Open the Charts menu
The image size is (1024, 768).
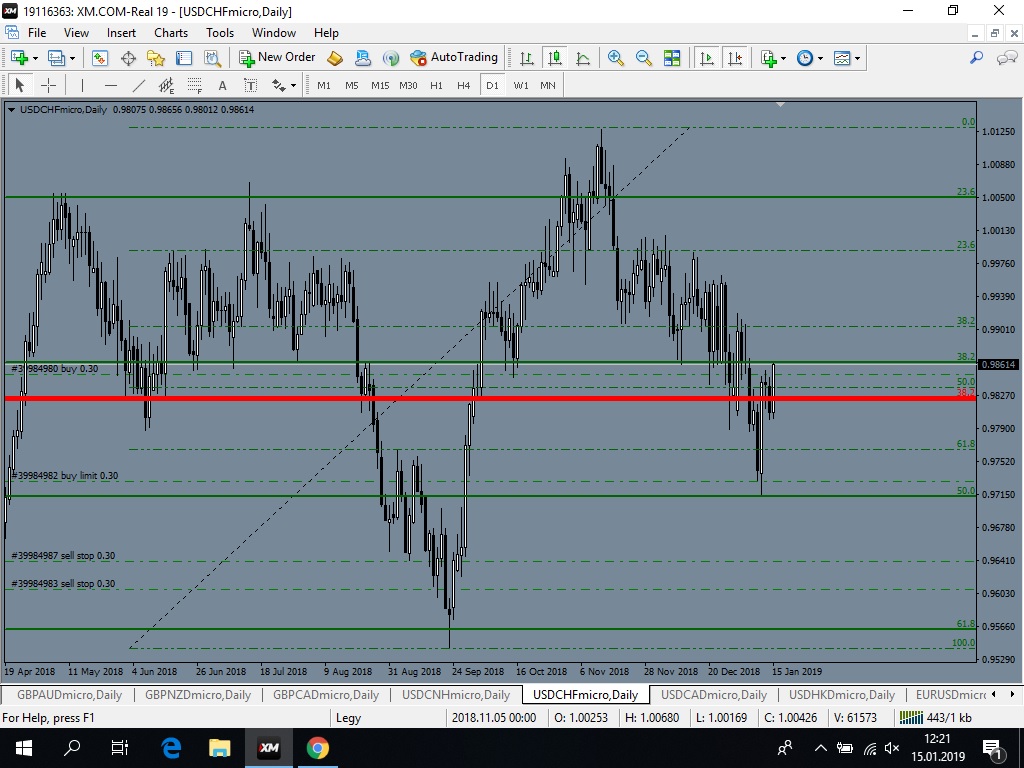coord(171,32)
